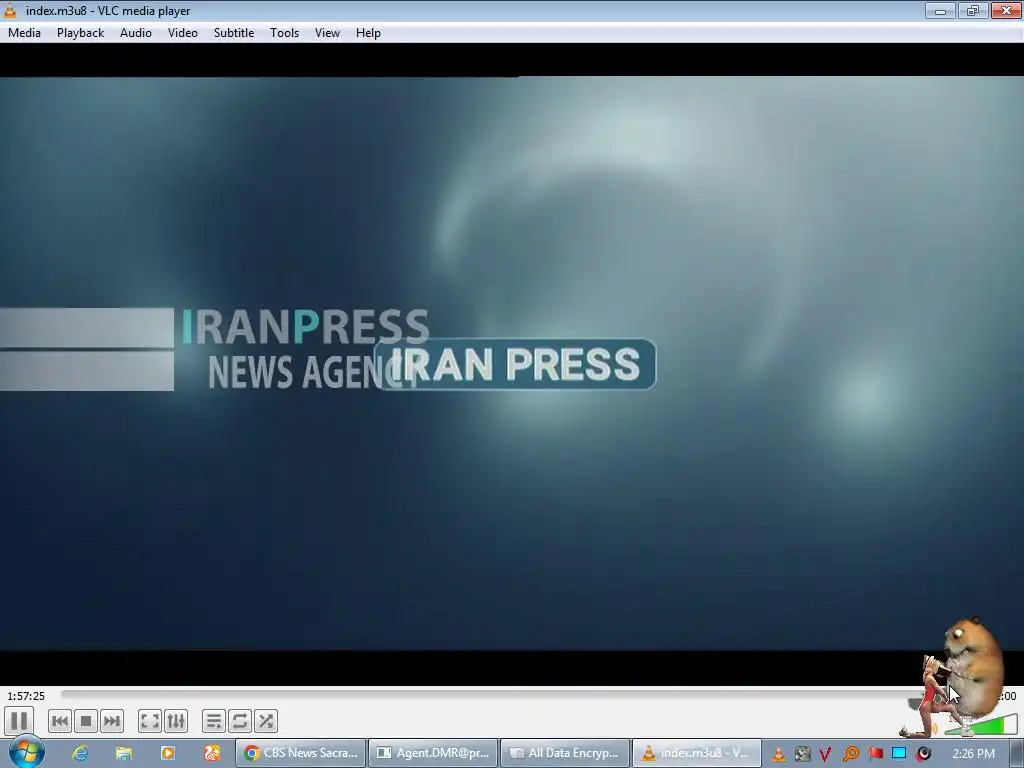The image size is (1024, 768).
Task: Skip to previous media item
Action: click(59, 721)
